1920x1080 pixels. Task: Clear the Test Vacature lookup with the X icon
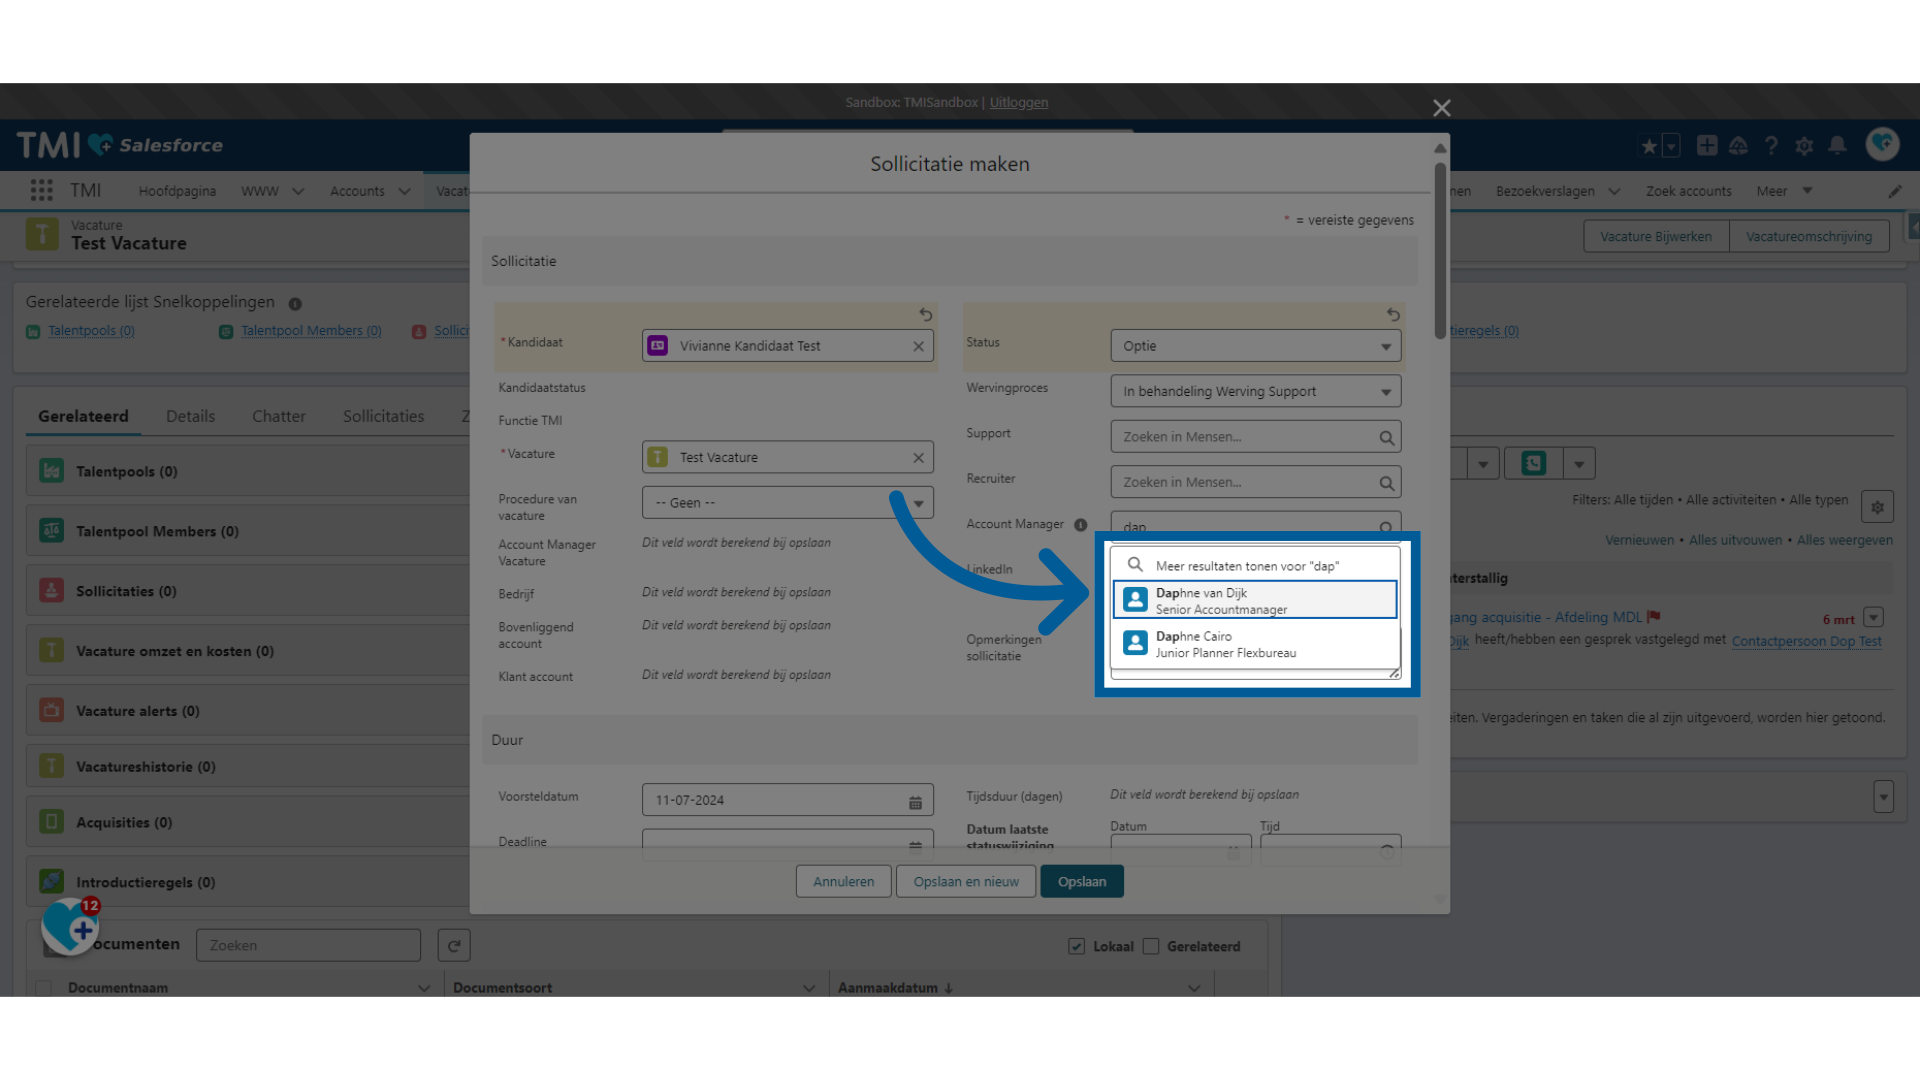click(x=918, y=458)
